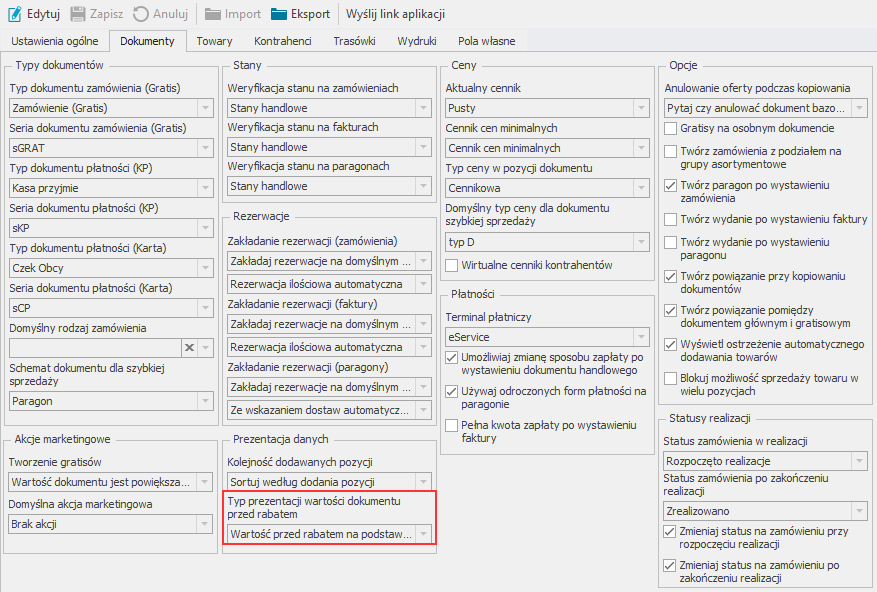The width and height of the screenshot is (877, 592).
Task: Click the Import folder icon
Action: click(213, 15)
